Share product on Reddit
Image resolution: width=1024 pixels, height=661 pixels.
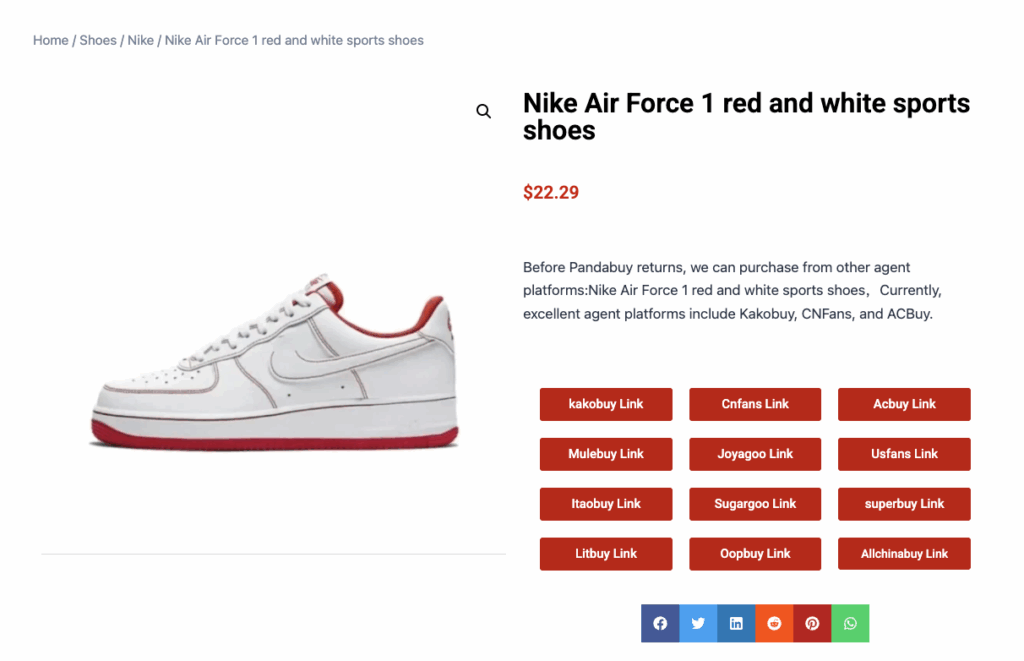coord(774,623)
